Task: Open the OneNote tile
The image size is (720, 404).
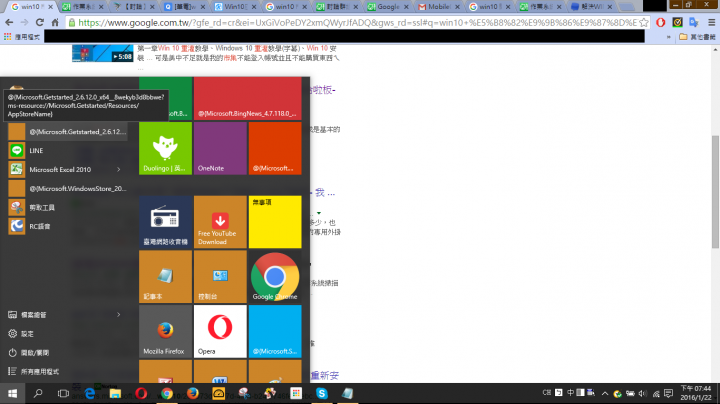Action: (220, 148)
